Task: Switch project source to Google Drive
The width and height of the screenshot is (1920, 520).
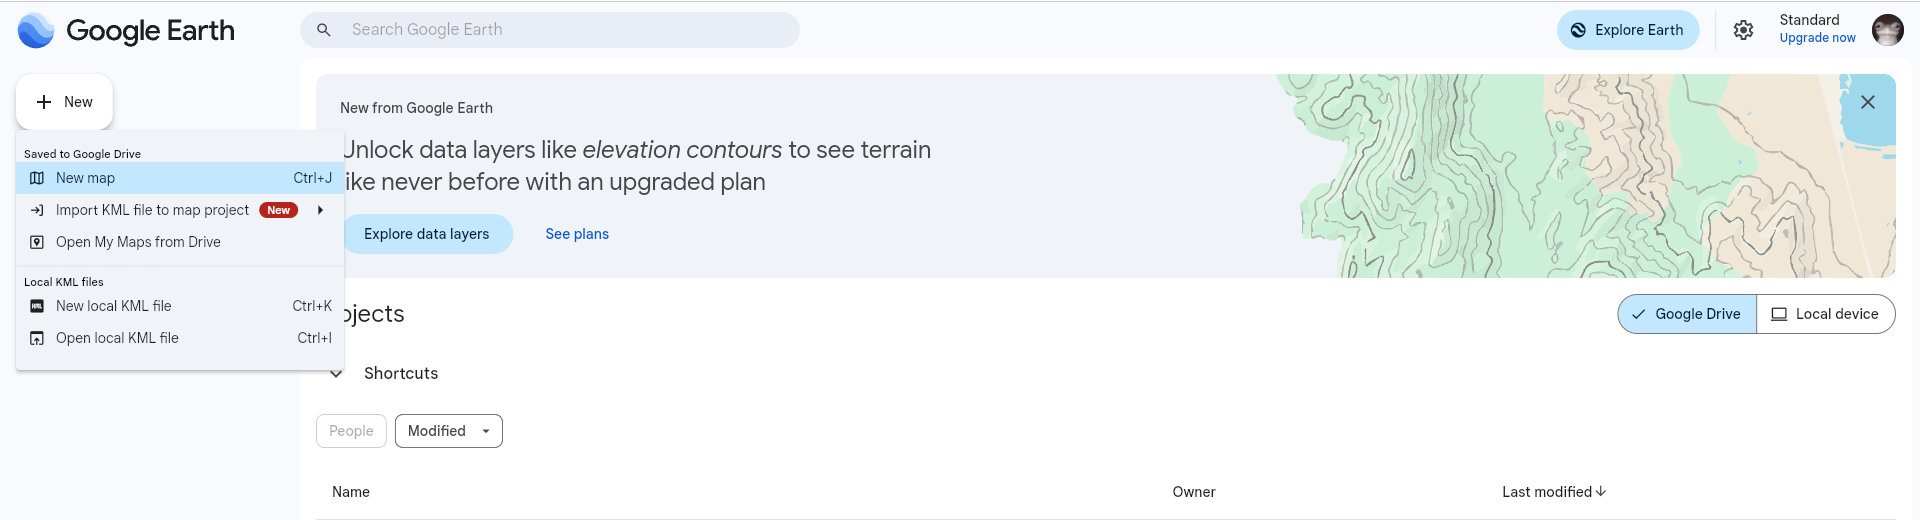Action: 1687,314
